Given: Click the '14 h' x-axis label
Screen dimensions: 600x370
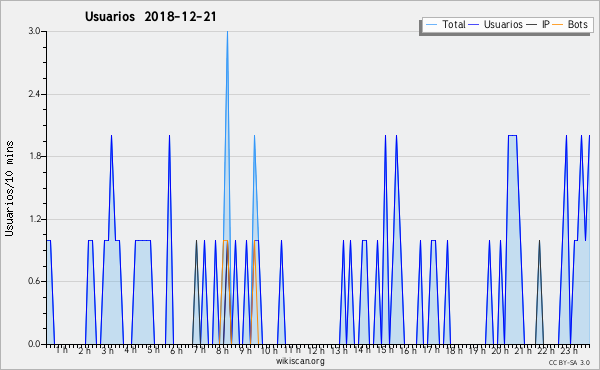Looking at the screenshot, I should point(362,350).
